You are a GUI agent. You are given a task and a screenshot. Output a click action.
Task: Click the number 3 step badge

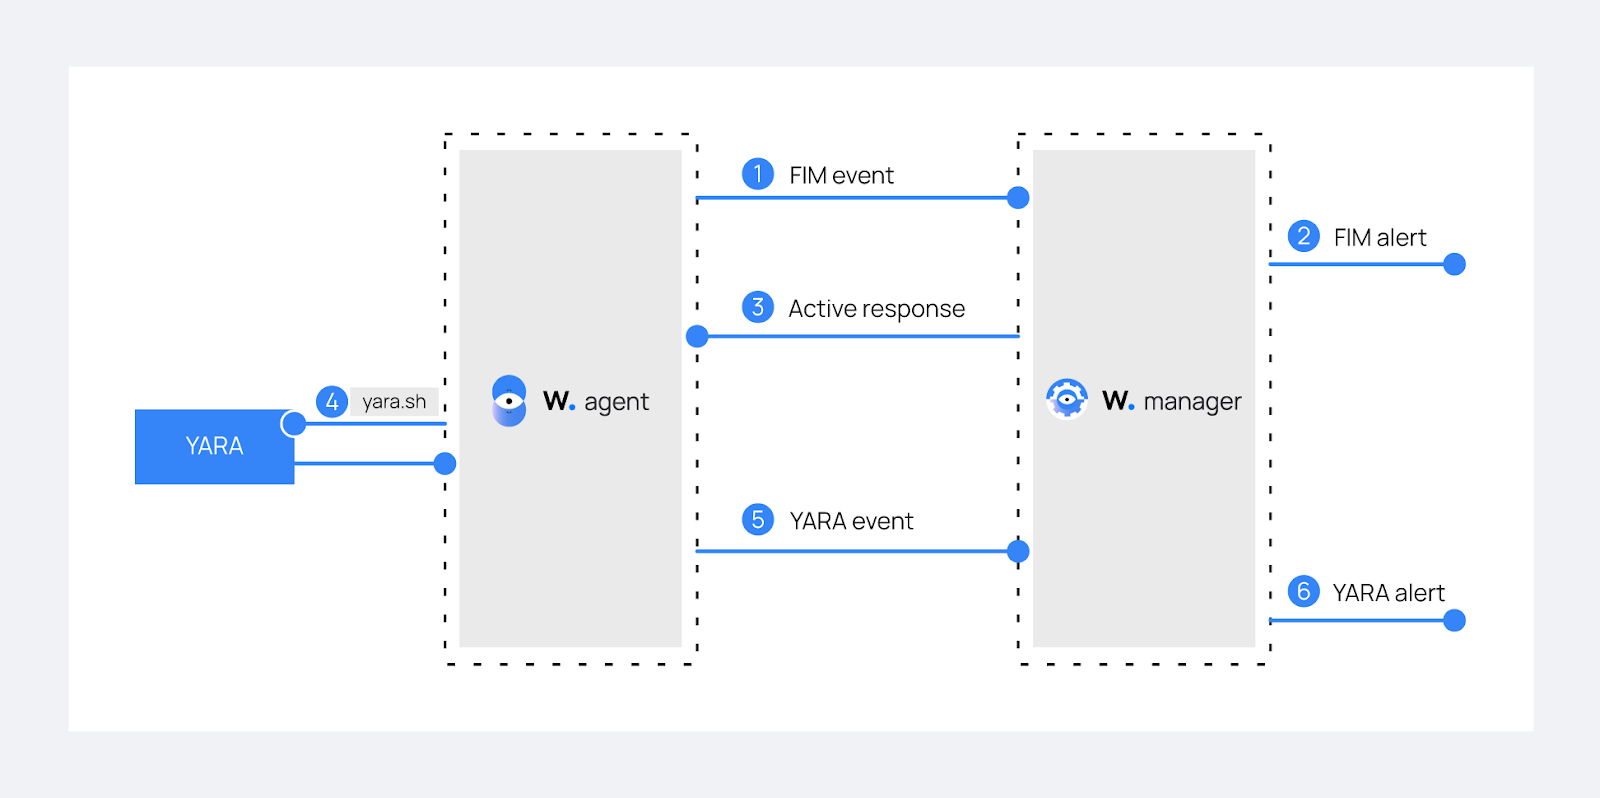point(758,307)
